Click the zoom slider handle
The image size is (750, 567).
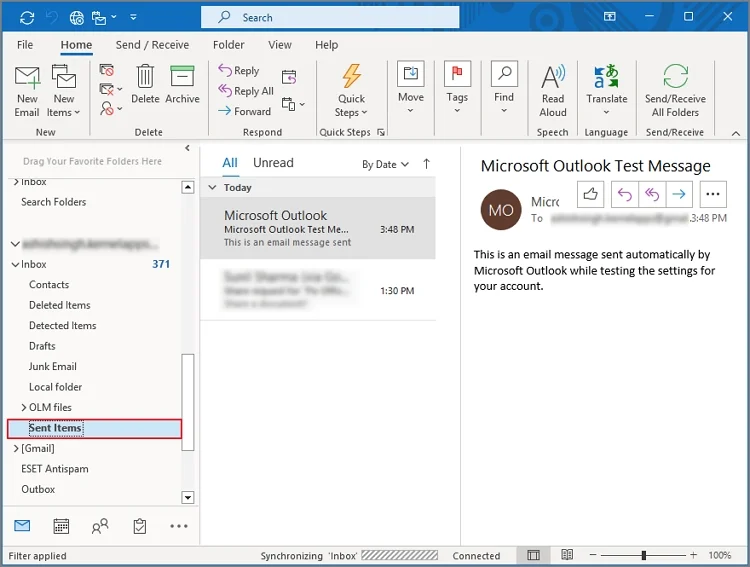click(644, 555)
